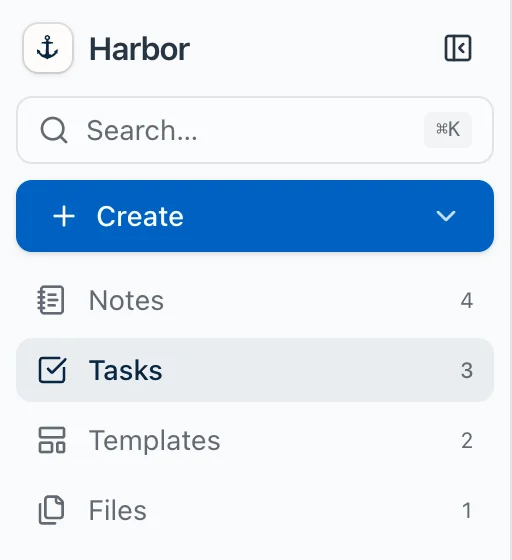Click the magnifying glass search icon
This screenshot has height=560, width=512.
pyautogui.click(x=54, y=130)
